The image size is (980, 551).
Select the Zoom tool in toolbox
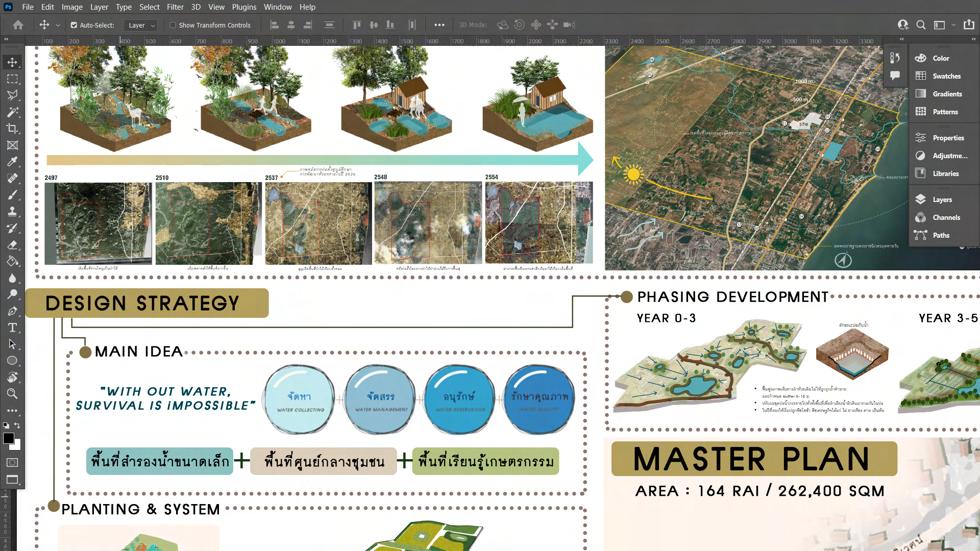(x=12, y=394)
